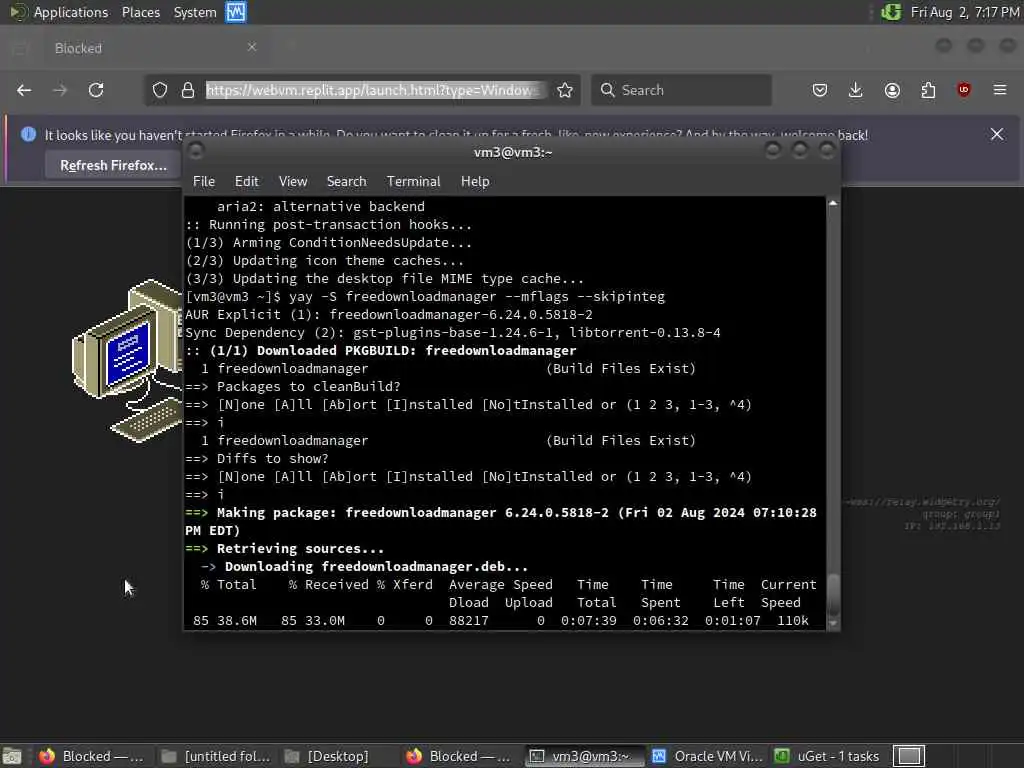Switch to first Blocked Firefox taskbar entry

(91, 756)
